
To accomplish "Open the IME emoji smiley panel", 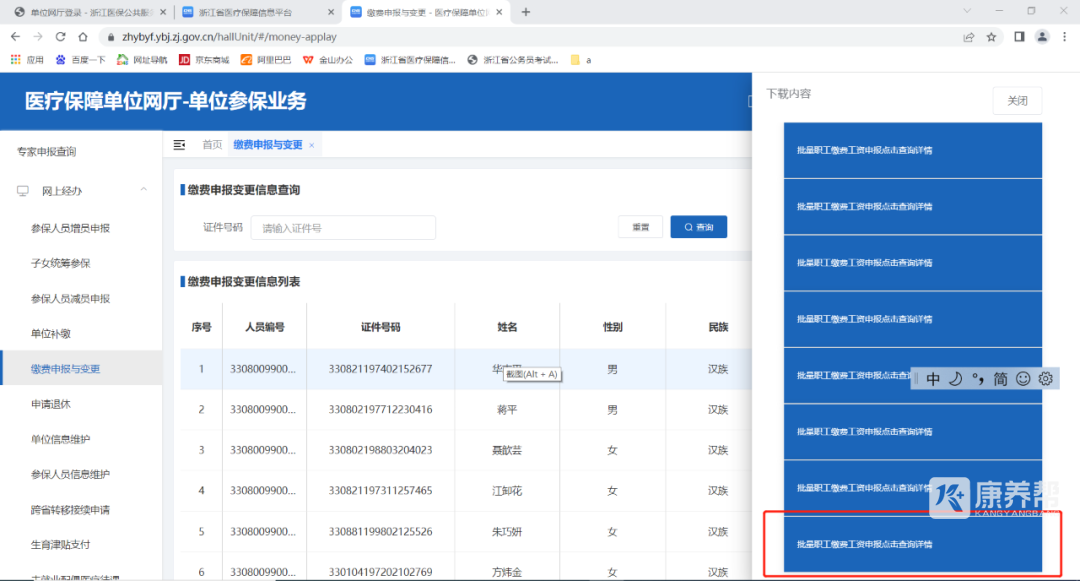I will point(1024,379).
